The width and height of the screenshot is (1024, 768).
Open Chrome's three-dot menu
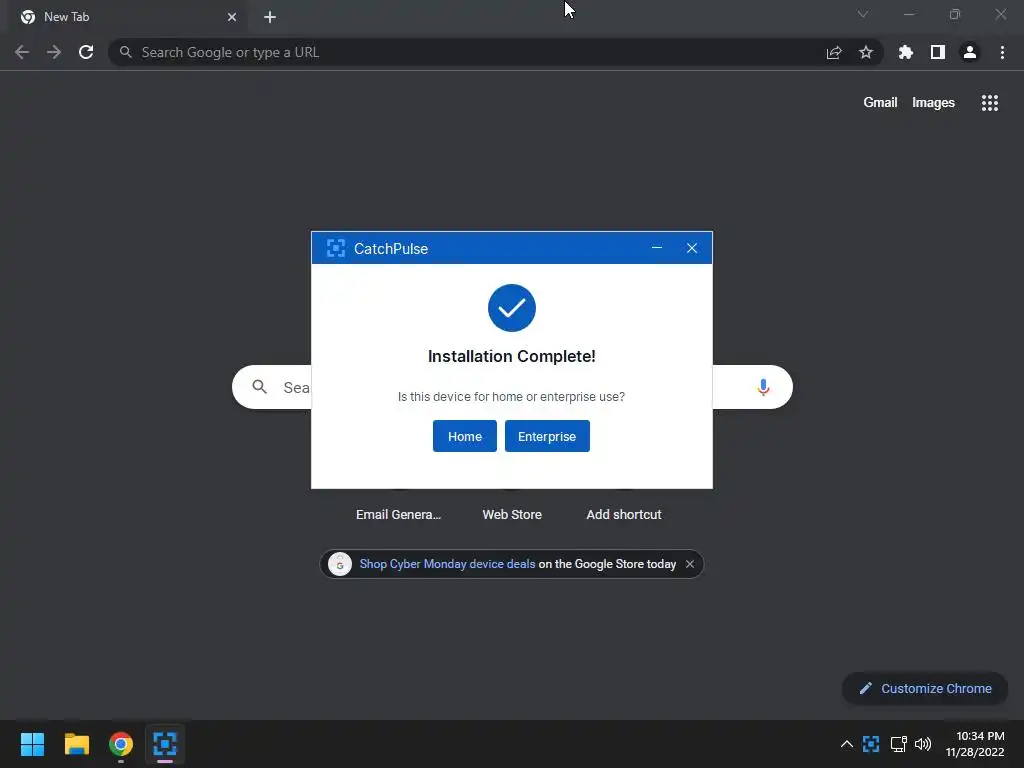(1002, 52)
